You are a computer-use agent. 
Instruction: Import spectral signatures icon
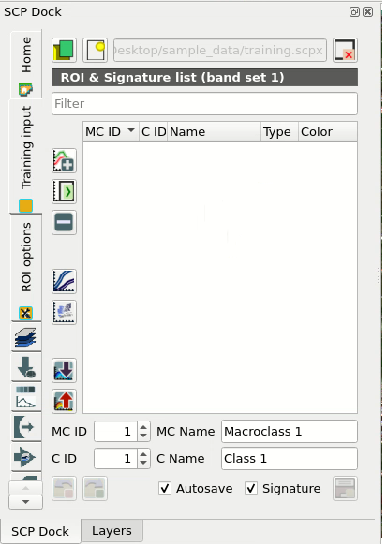pos(64,371)
